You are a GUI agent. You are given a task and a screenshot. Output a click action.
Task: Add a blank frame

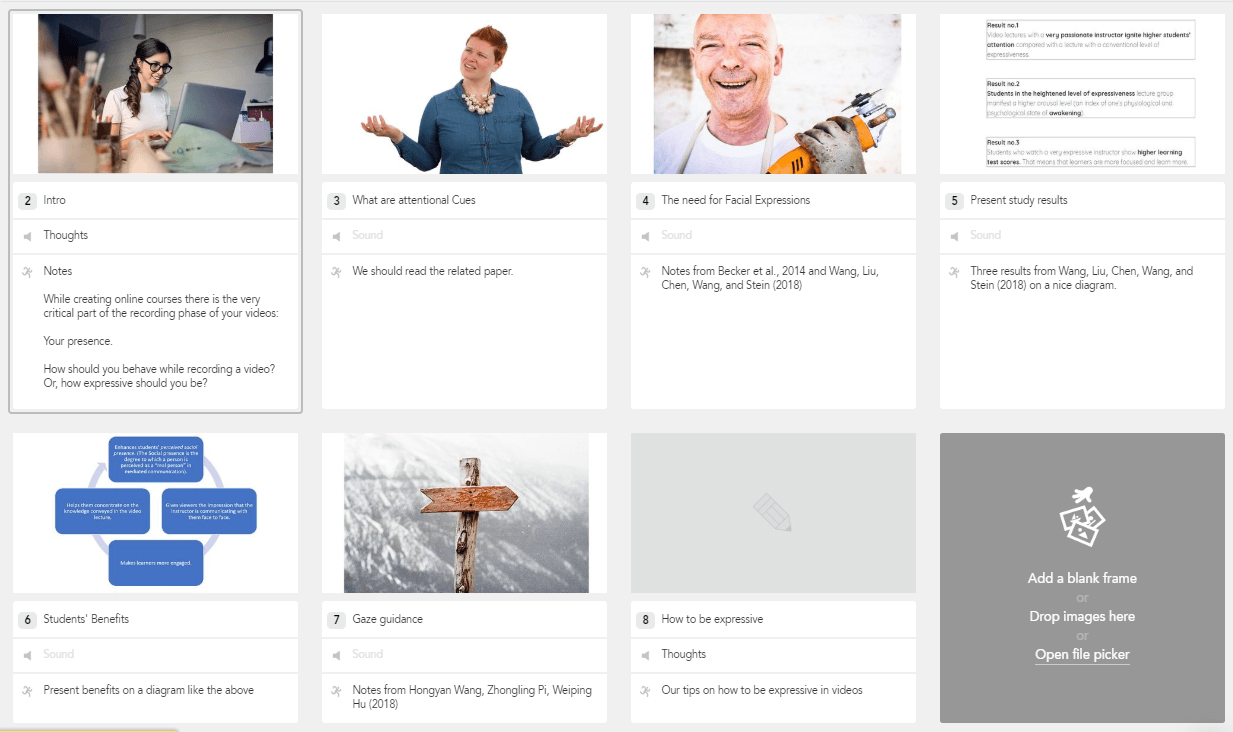1082,578
